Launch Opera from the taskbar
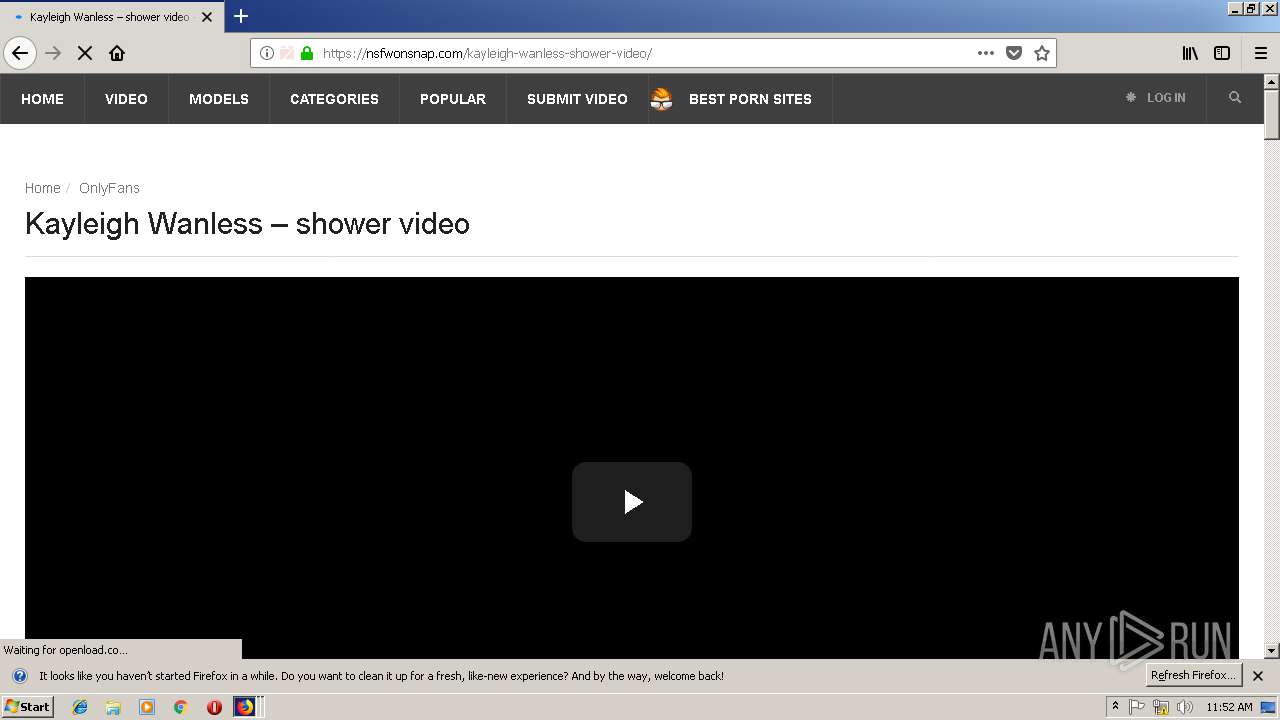The image size is (1280, 720). pos(214,707)
